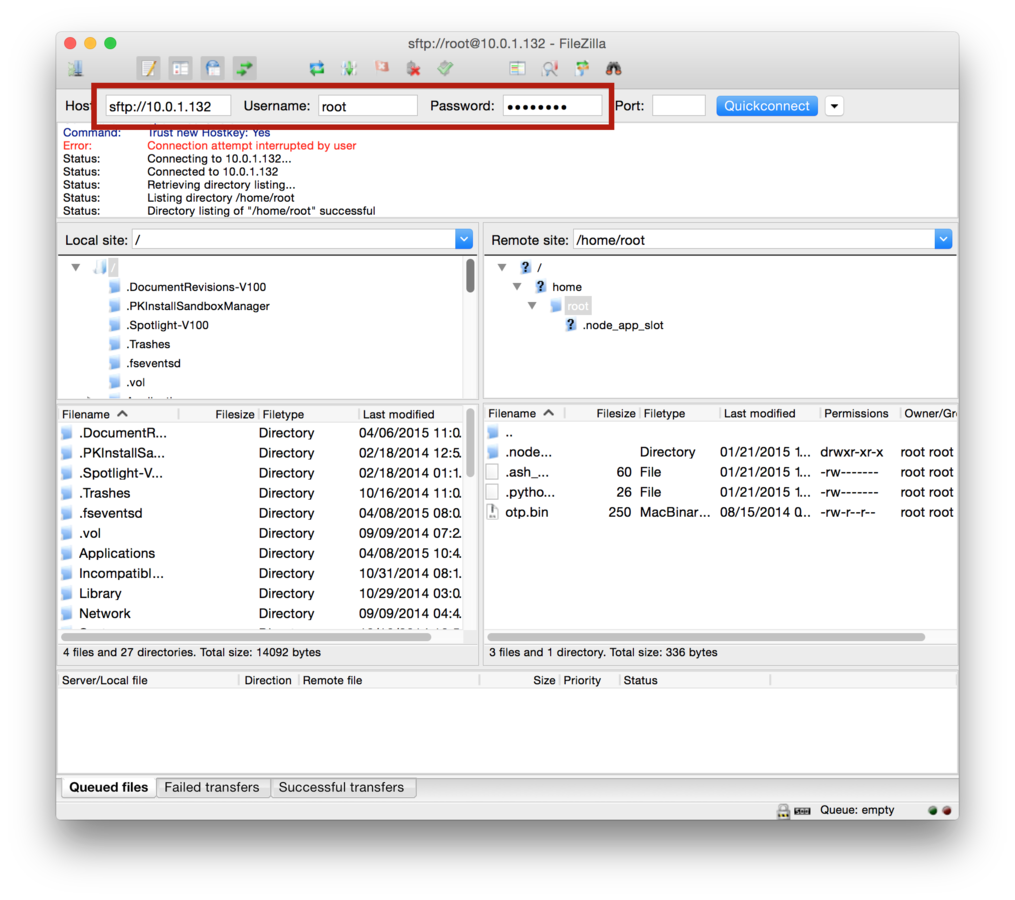Click the otp.bin file icon
1015x900 pixels.
click(493, 512)
